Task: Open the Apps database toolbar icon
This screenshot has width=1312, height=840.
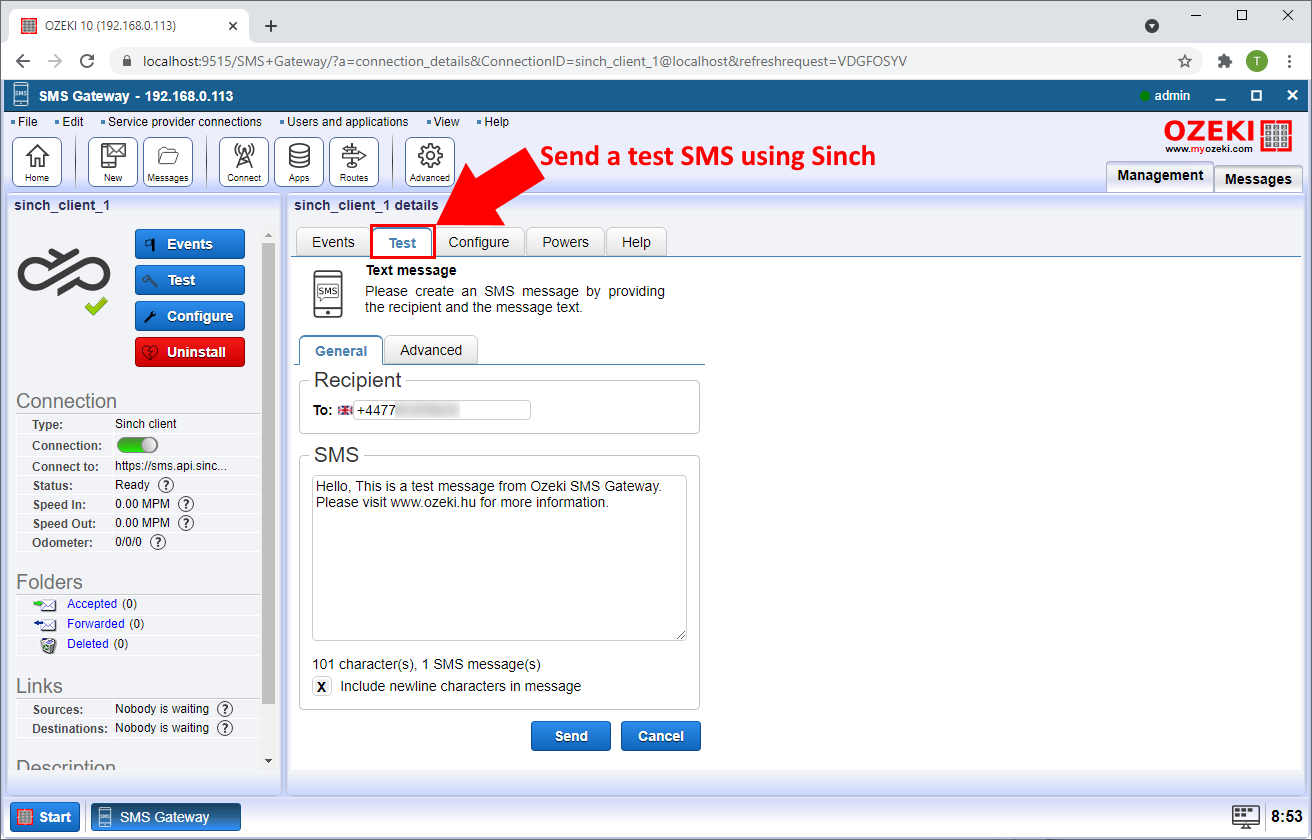Action: (299, 162)
